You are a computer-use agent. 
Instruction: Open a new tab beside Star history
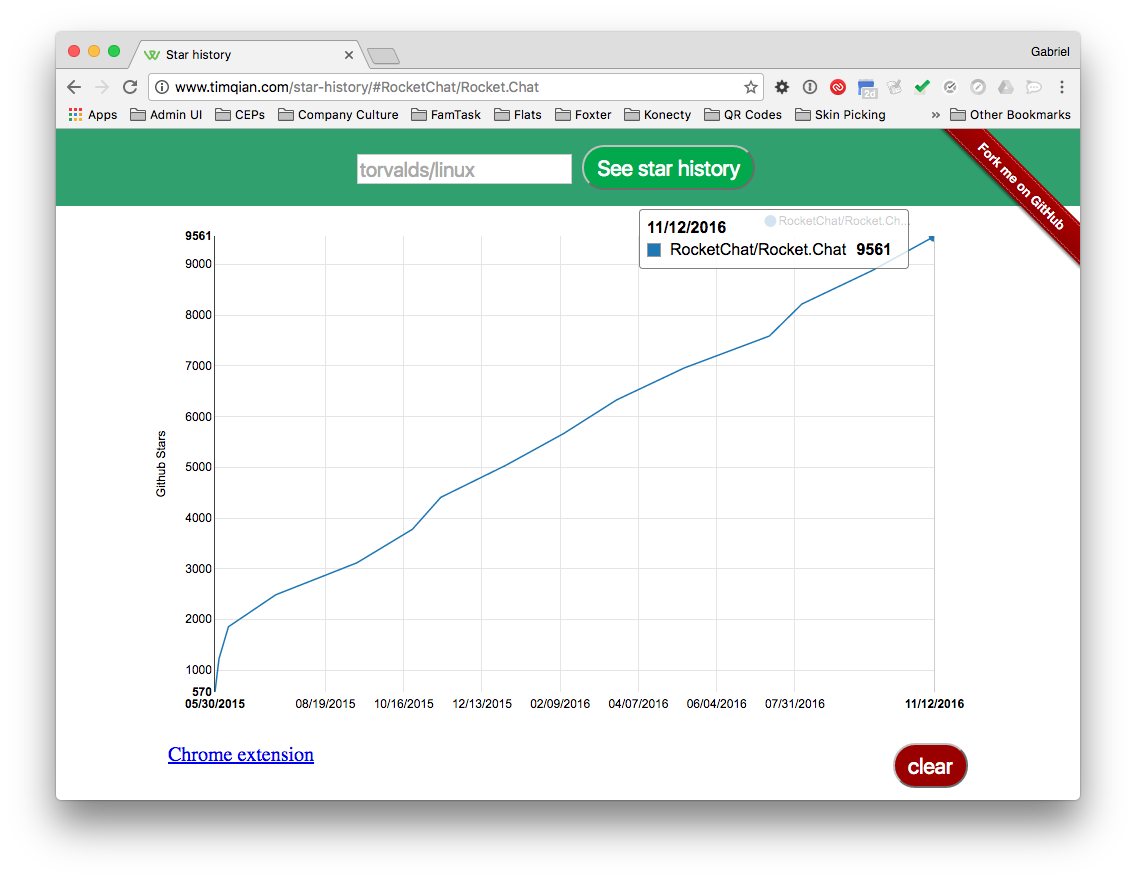coord(383,56)
